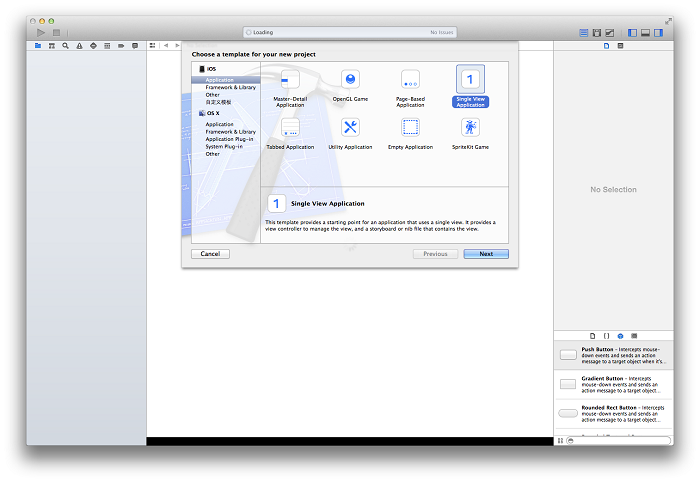
Task: Select the custom Chinese-named template category
Action: coord(225,102)
